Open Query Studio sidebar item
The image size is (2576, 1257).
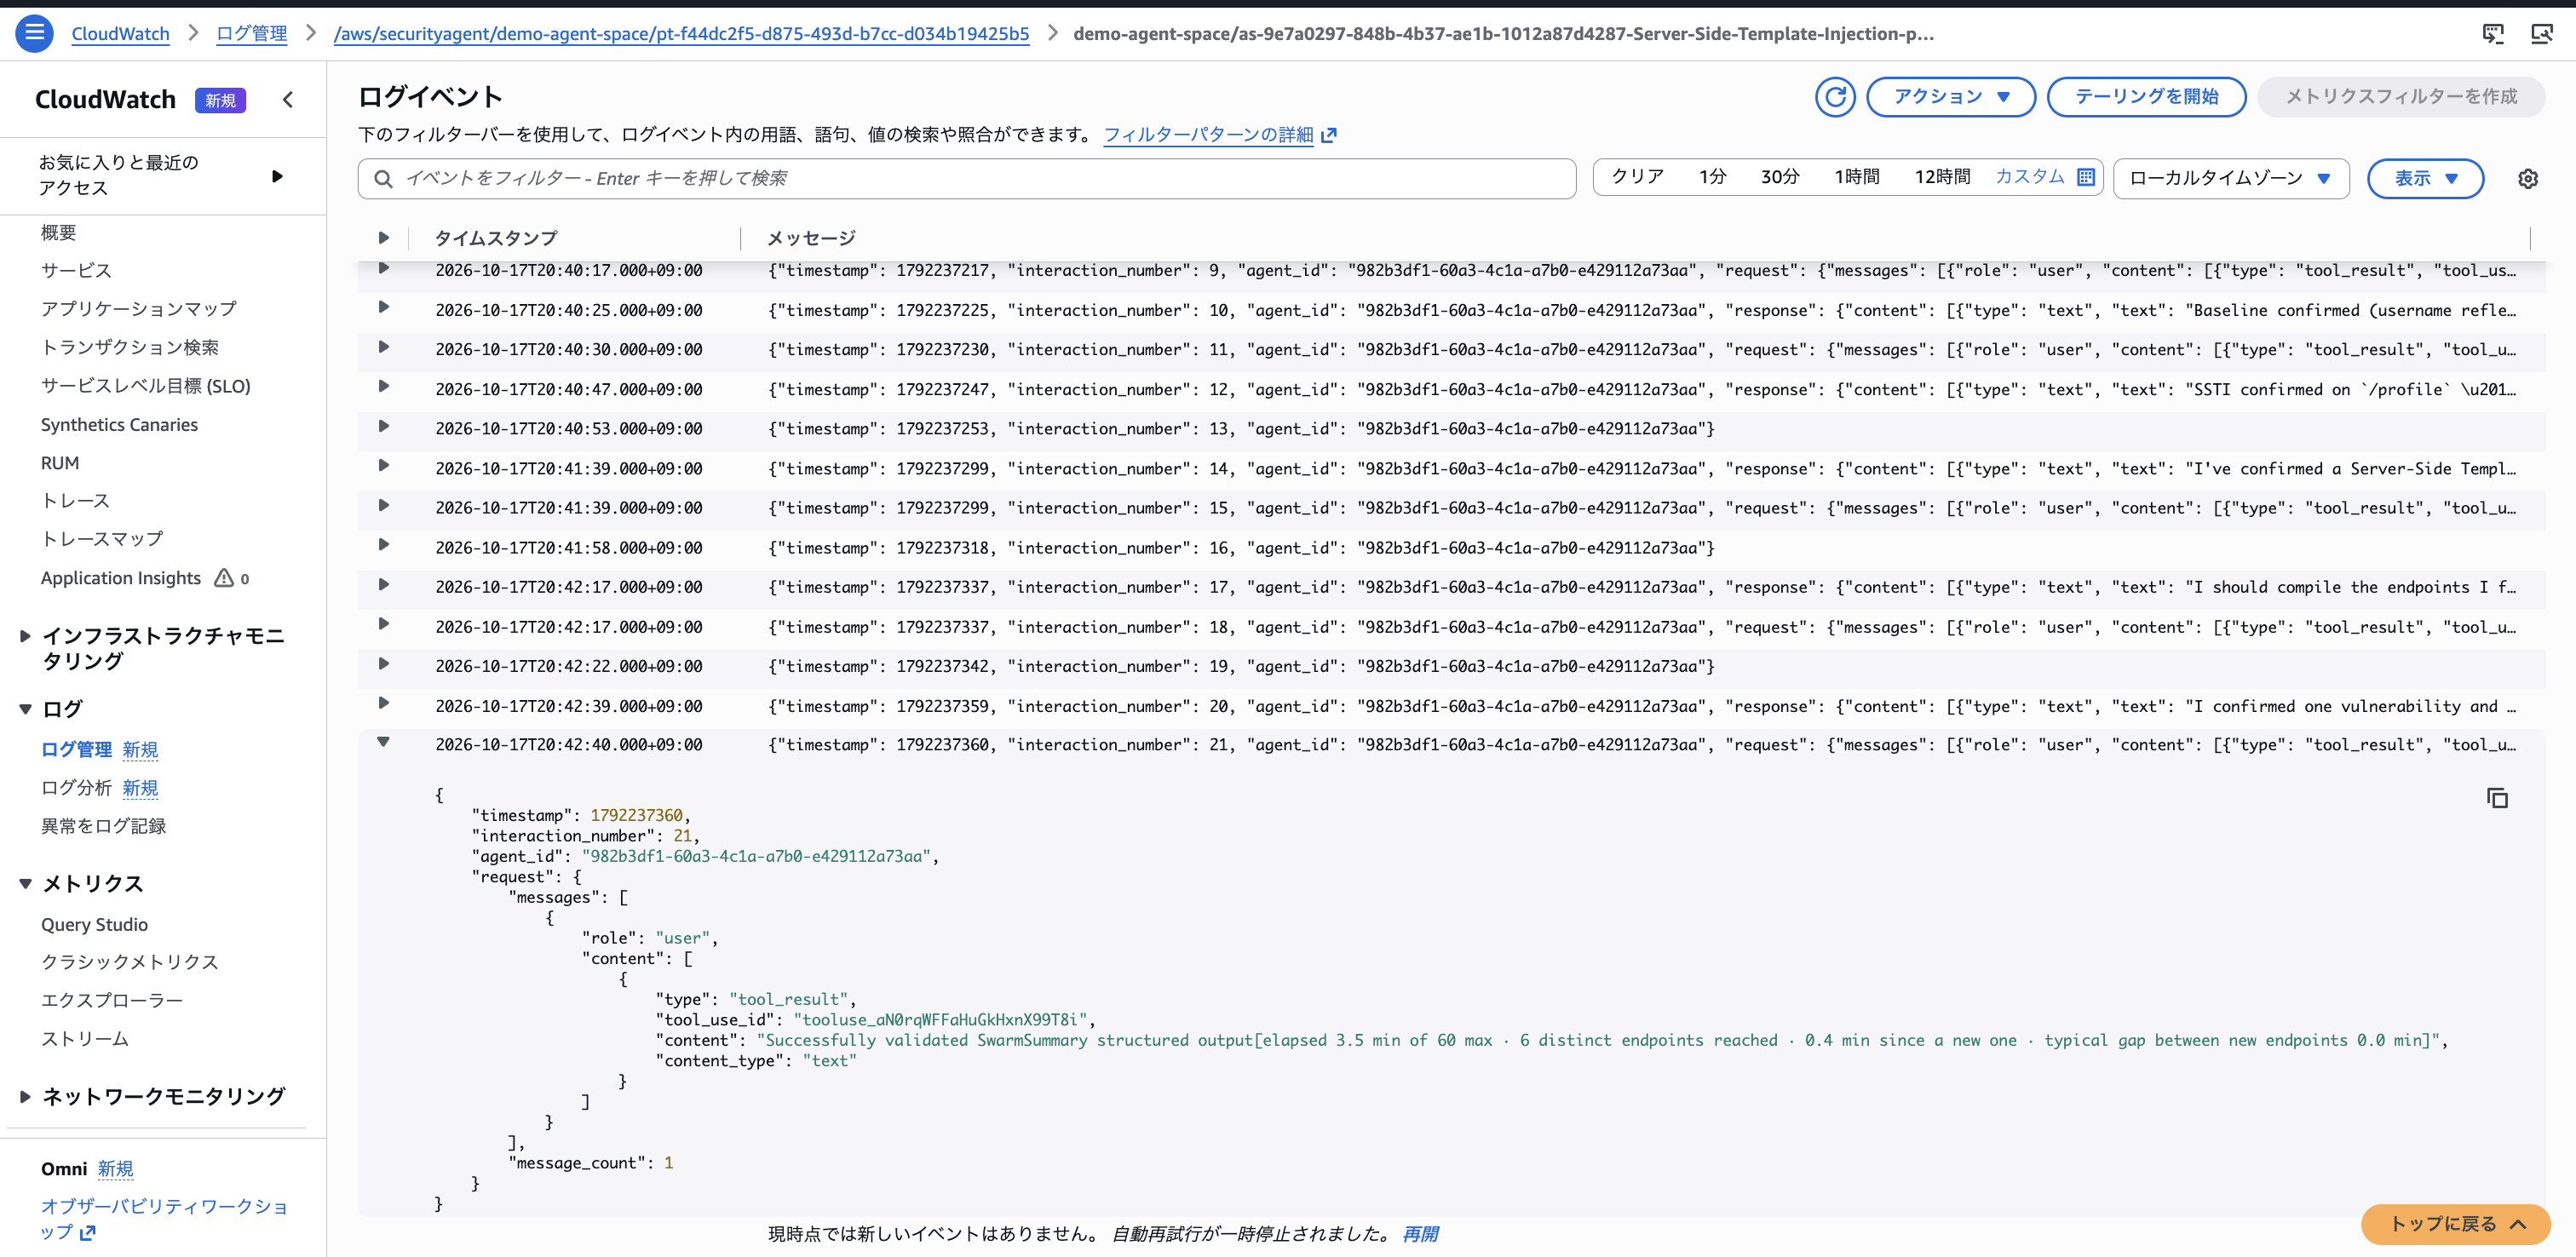(x=94, y=925)
